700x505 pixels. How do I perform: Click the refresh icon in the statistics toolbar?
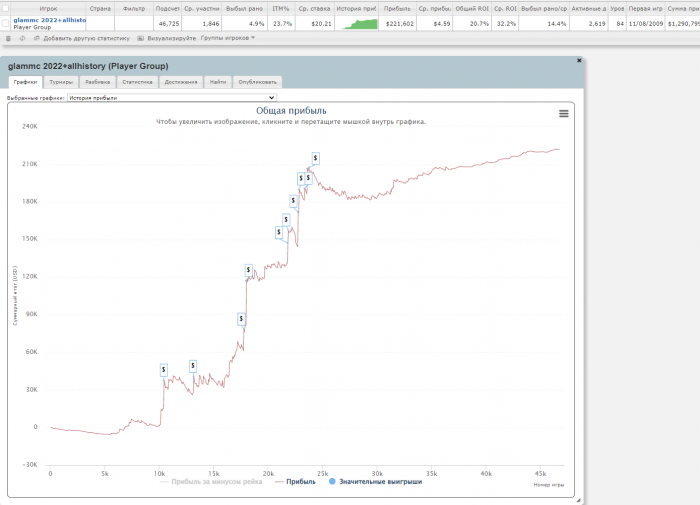[22, 38]
